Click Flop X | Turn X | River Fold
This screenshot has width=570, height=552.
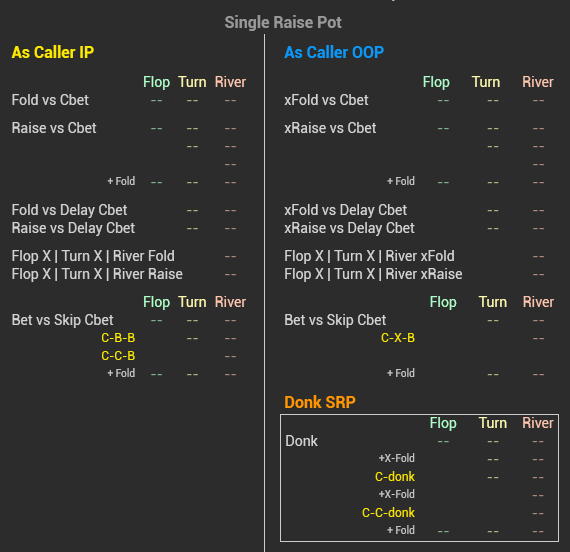pyautogui.click(x=93, y=256)
